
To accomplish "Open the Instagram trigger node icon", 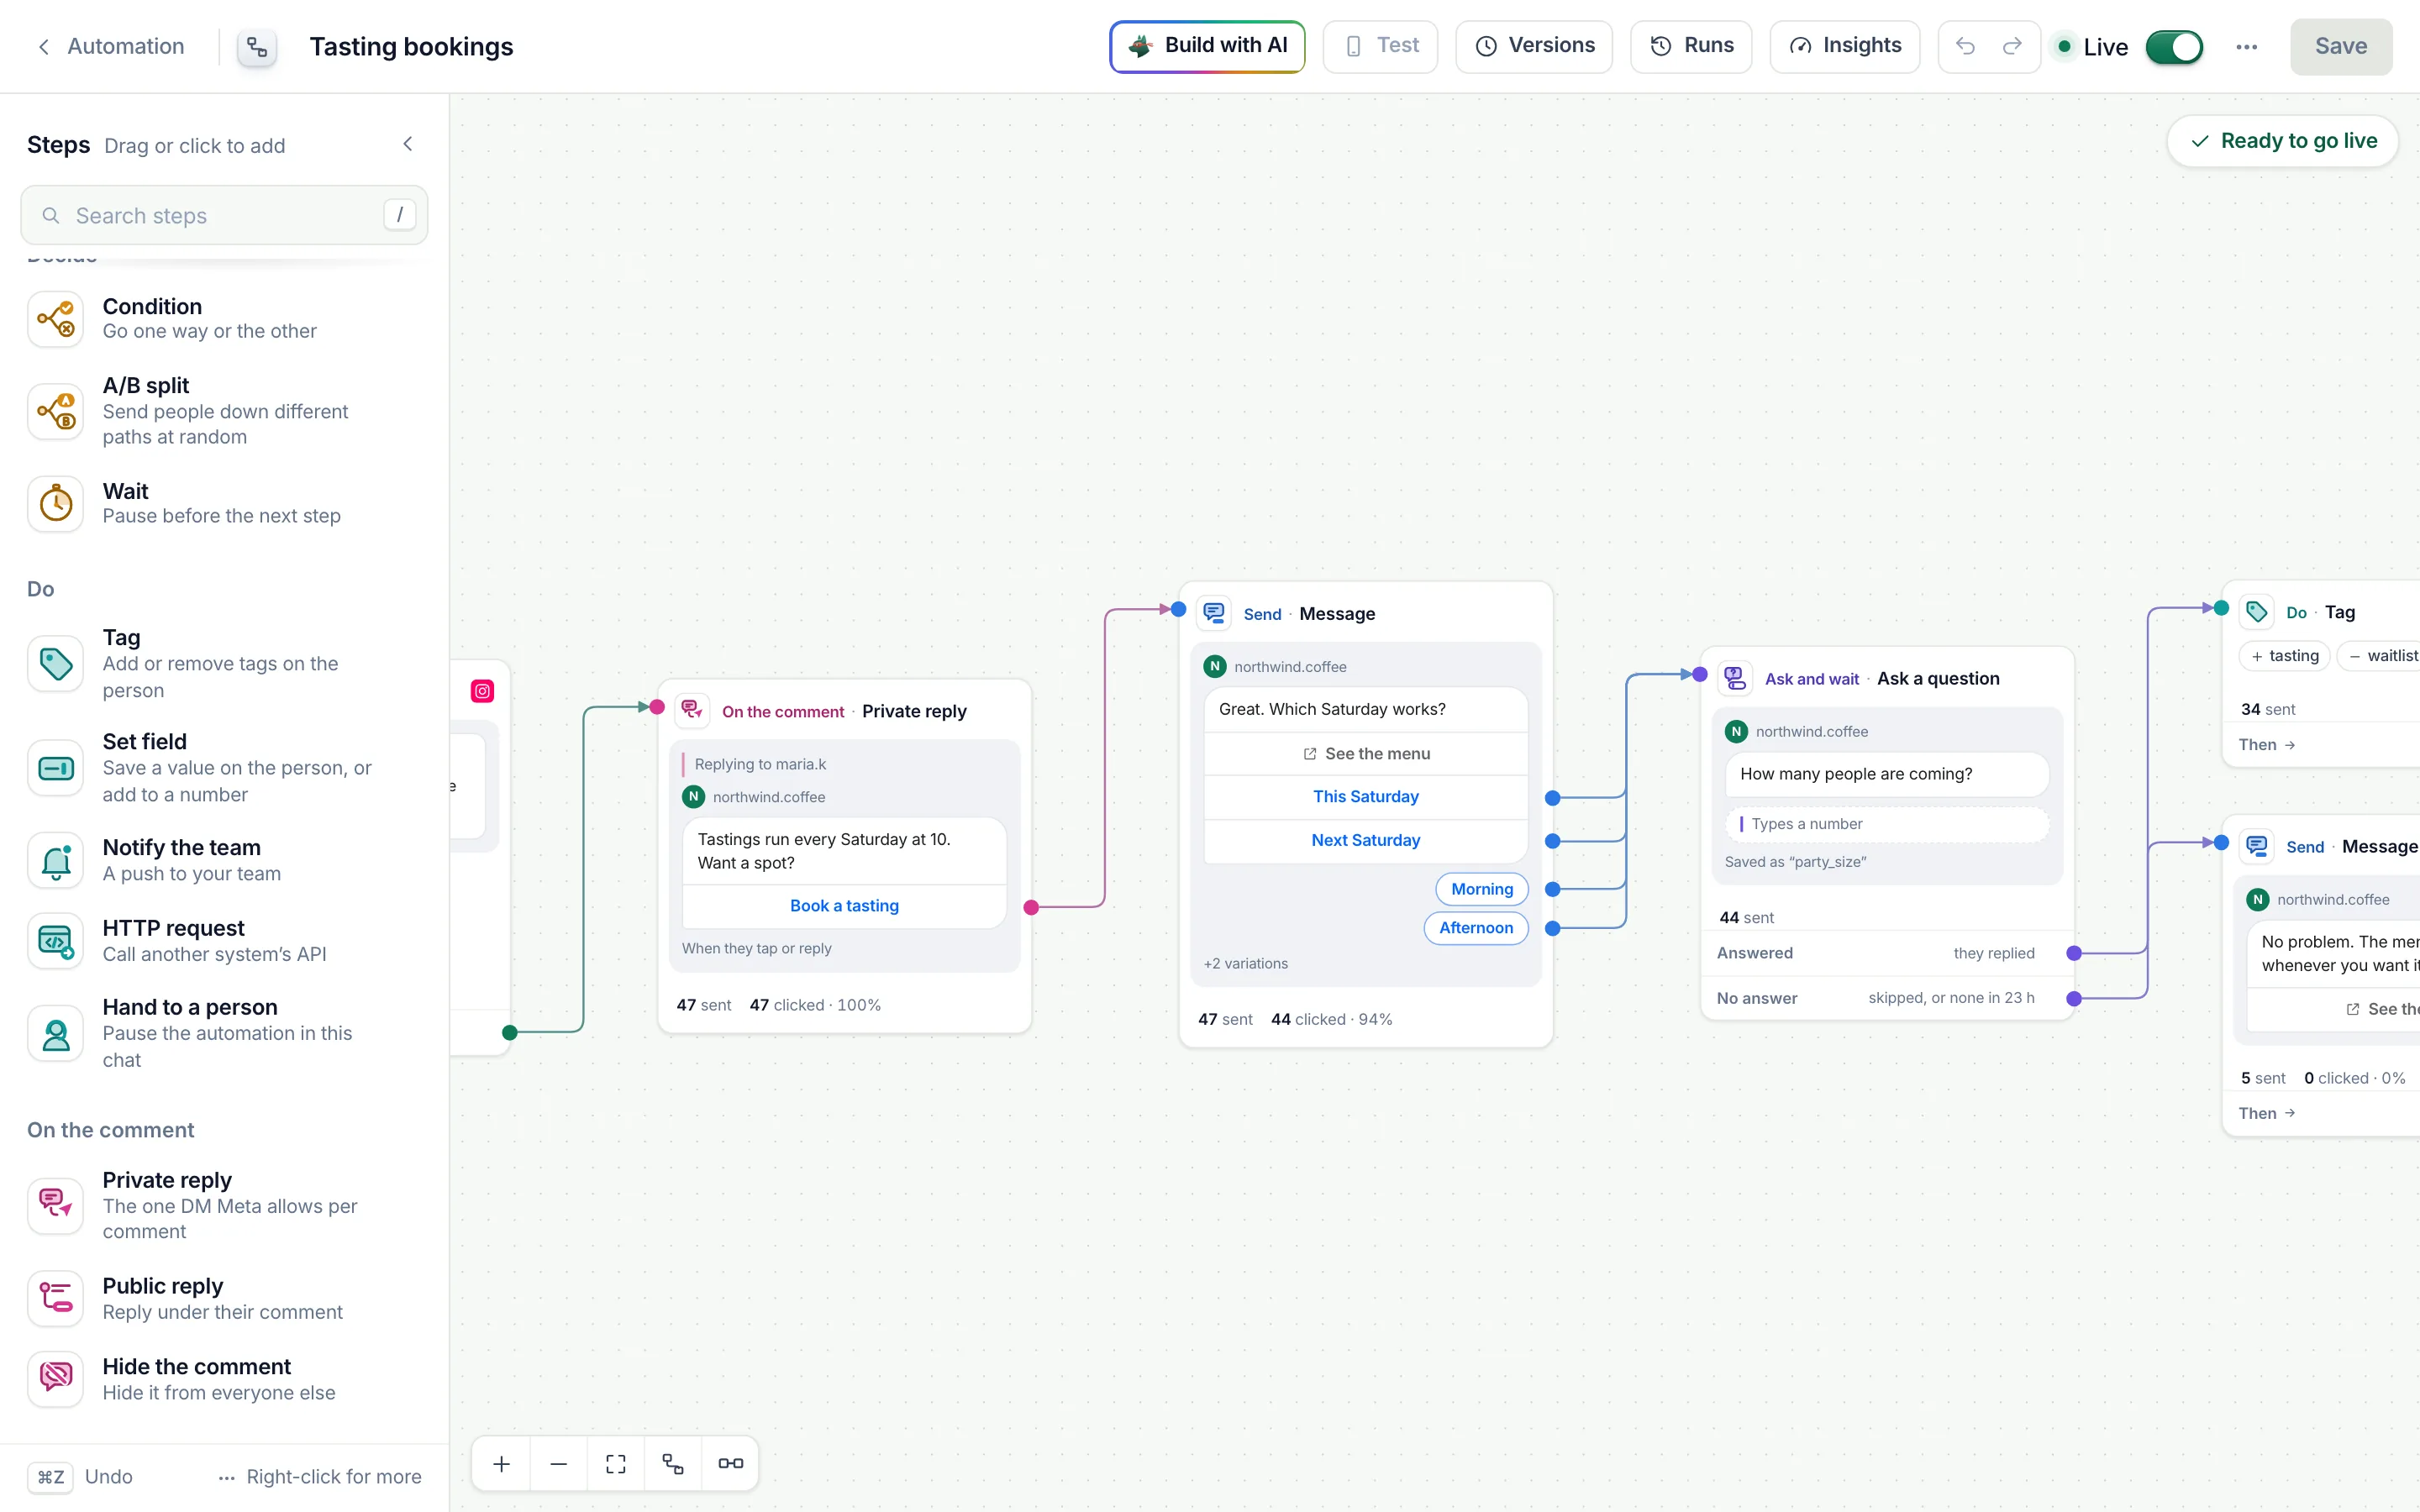I will pos(482,691).
